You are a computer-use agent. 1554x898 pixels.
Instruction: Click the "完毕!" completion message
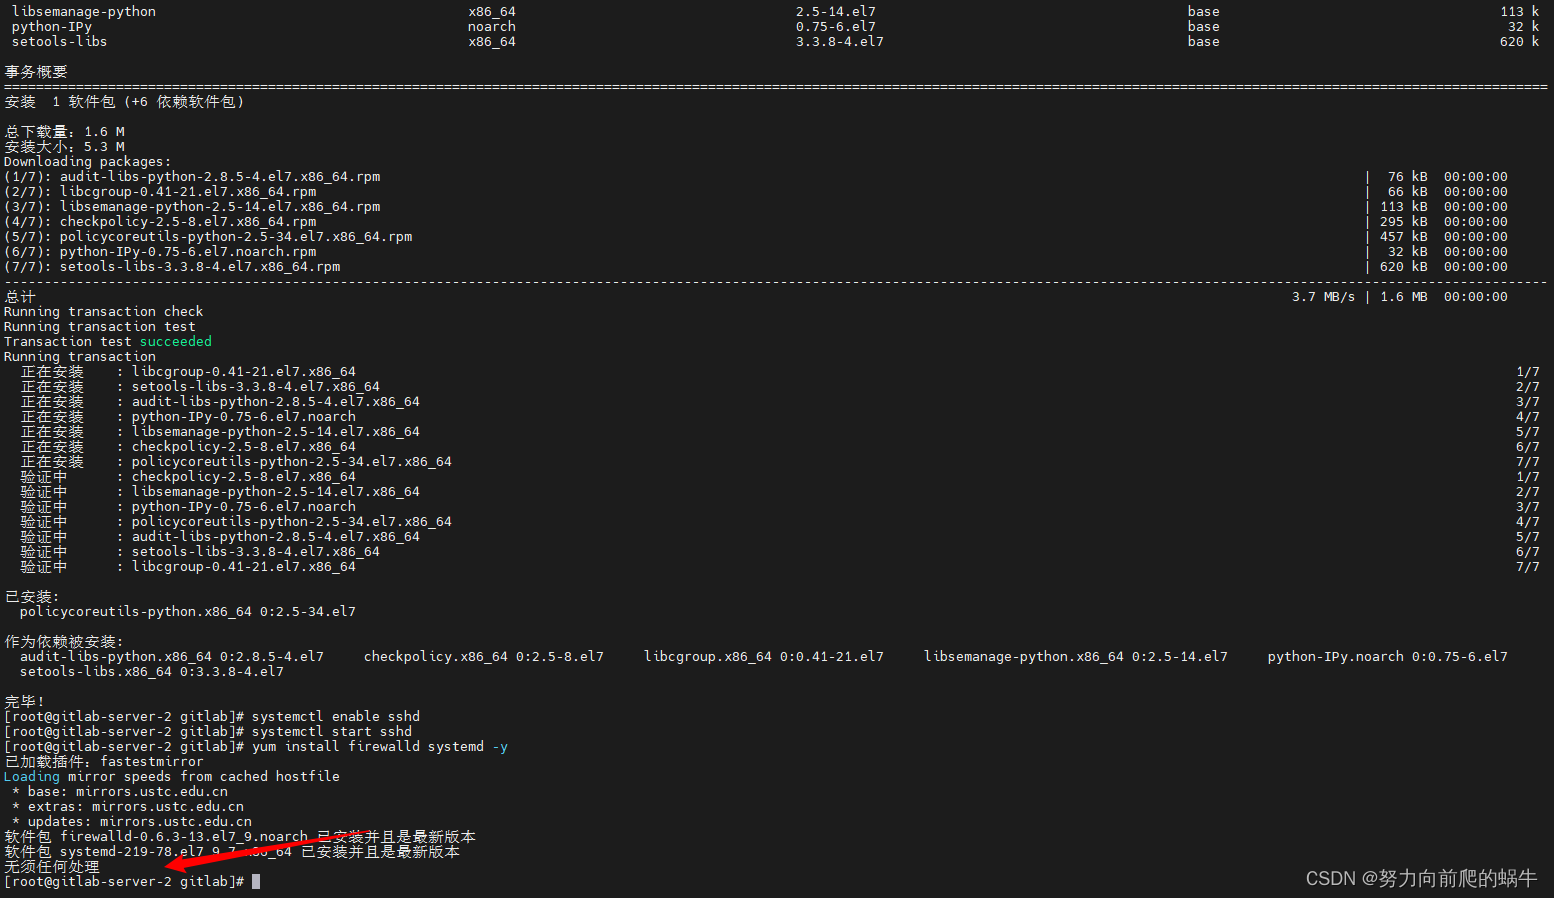25,702
